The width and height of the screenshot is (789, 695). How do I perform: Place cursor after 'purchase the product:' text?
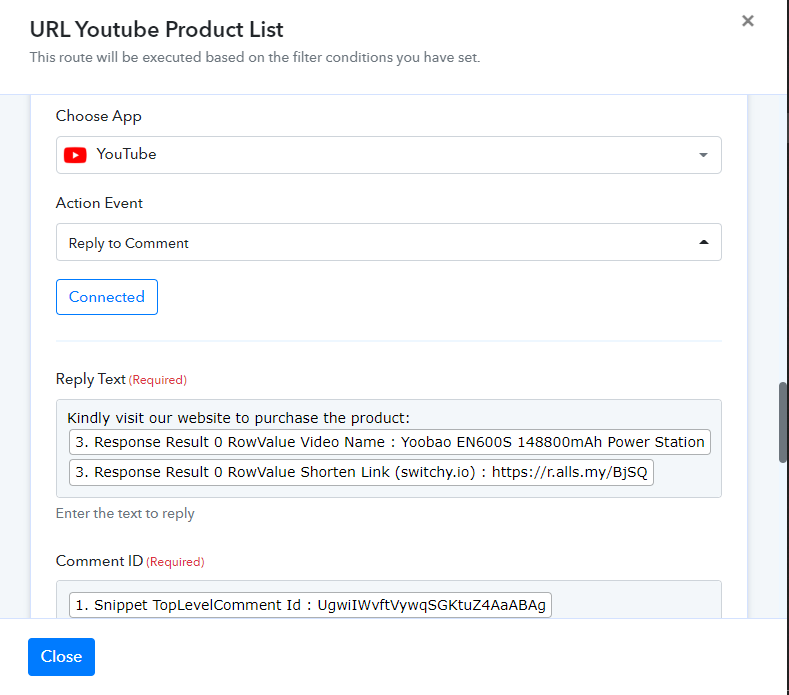coord(411,418)
